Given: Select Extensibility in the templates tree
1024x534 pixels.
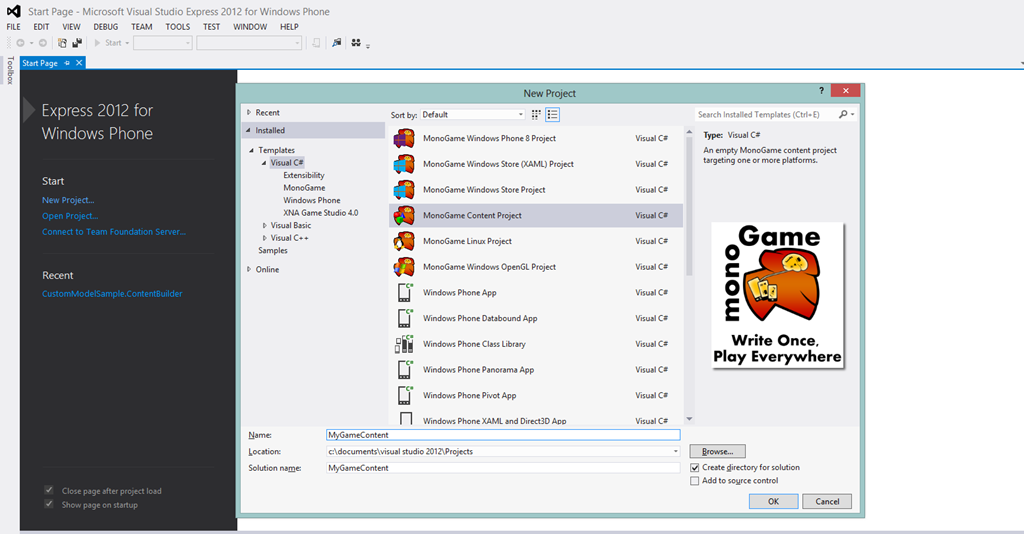Looking at the screenshot, I should point(304,175).
